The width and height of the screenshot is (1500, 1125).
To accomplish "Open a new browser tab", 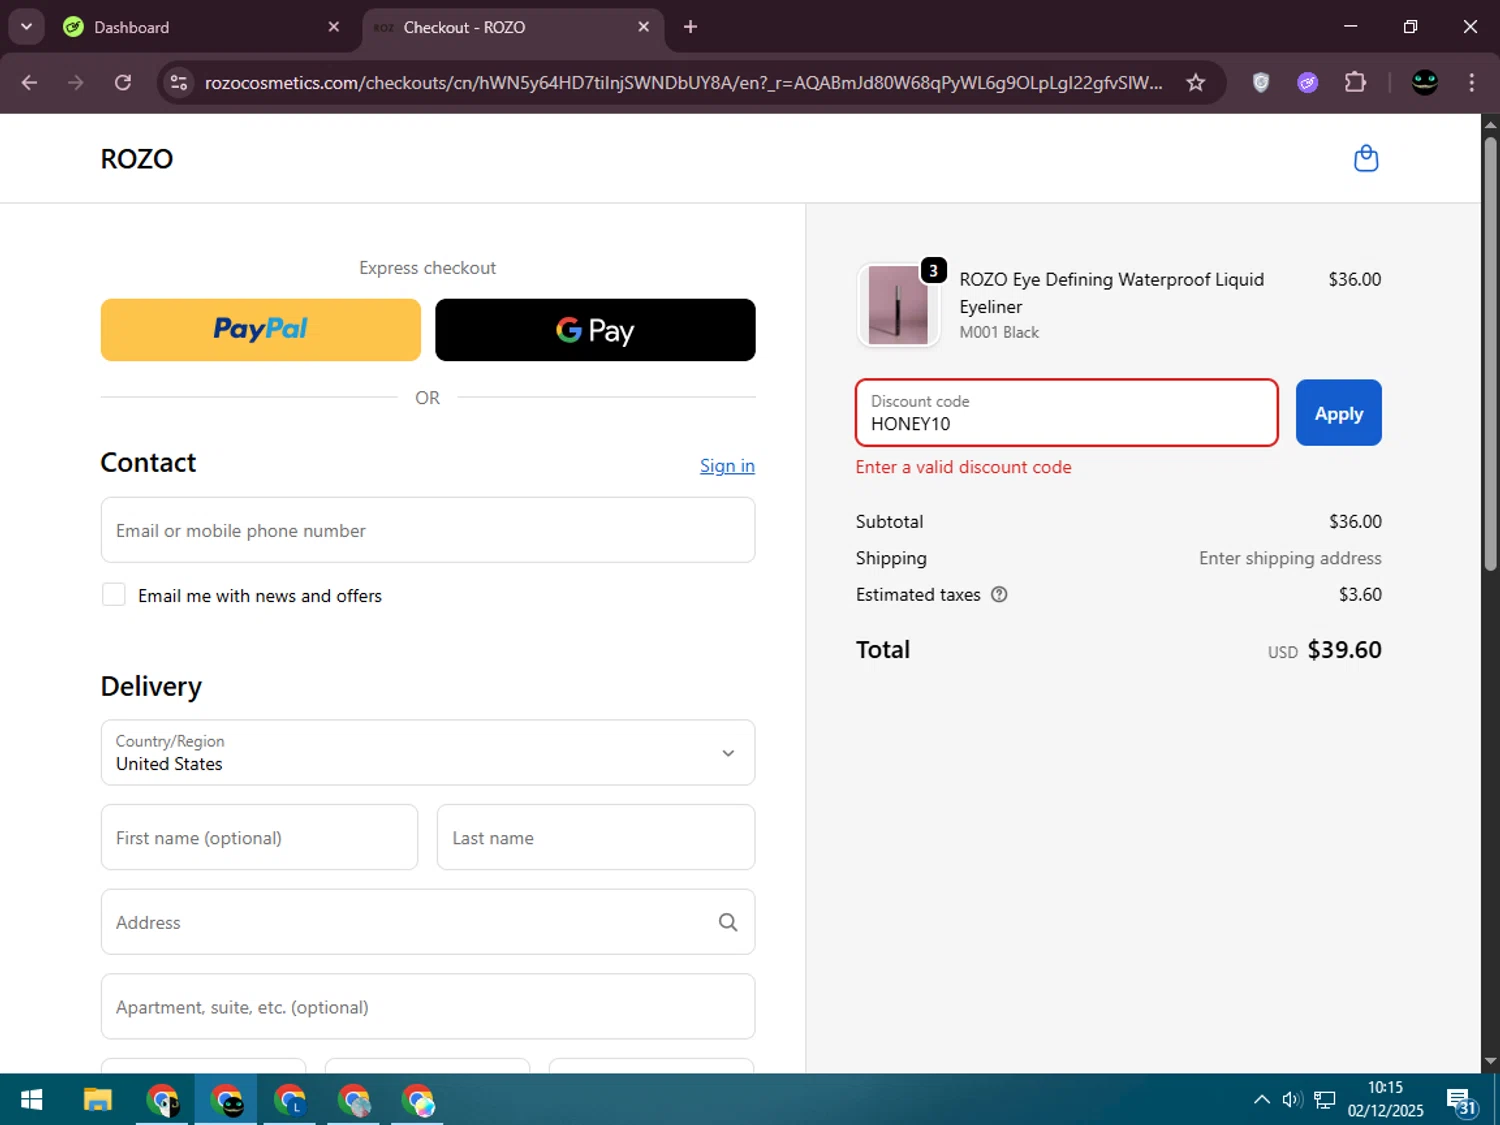I will pyautogui.click(x=690, y=27).
